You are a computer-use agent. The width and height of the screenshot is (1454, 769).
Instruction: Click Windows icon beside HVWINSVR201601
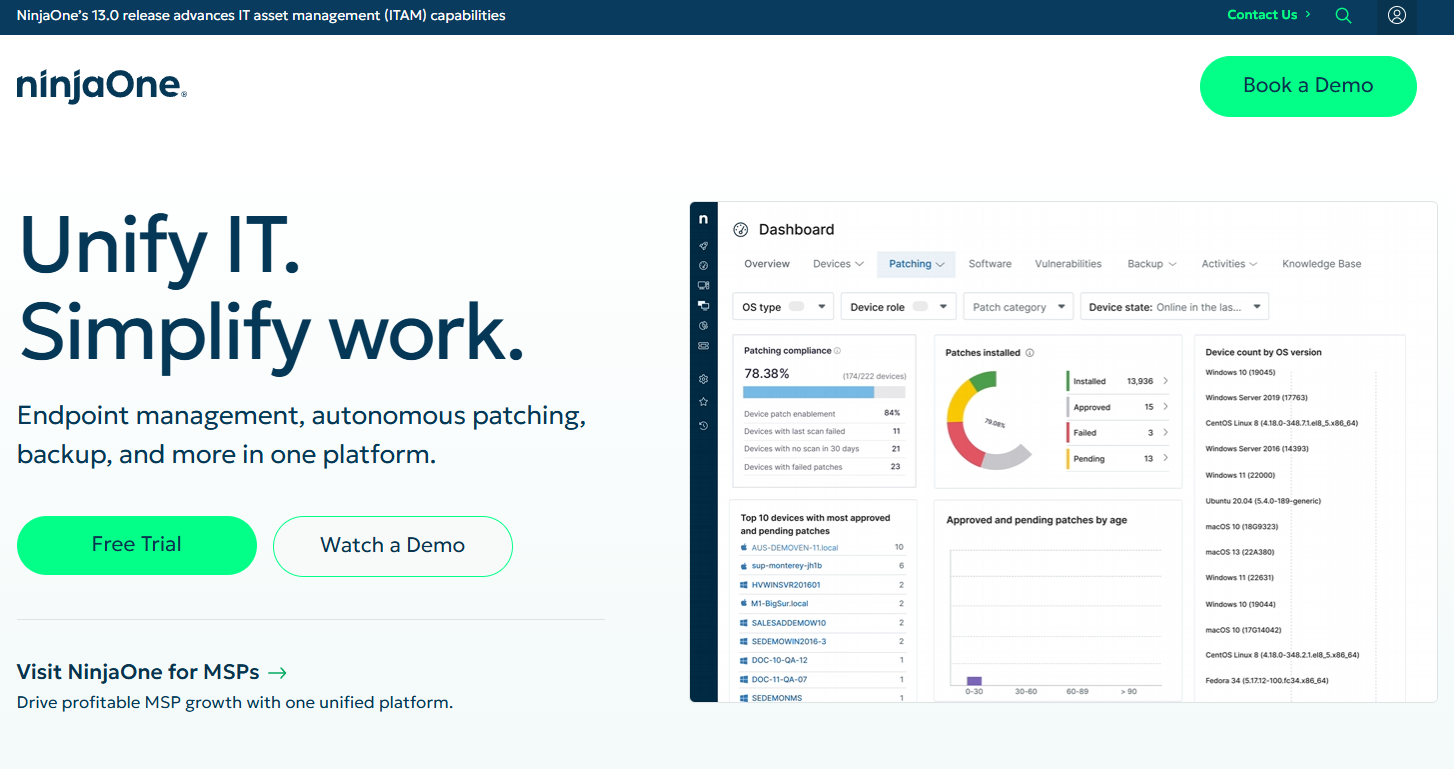pos(744,585)
